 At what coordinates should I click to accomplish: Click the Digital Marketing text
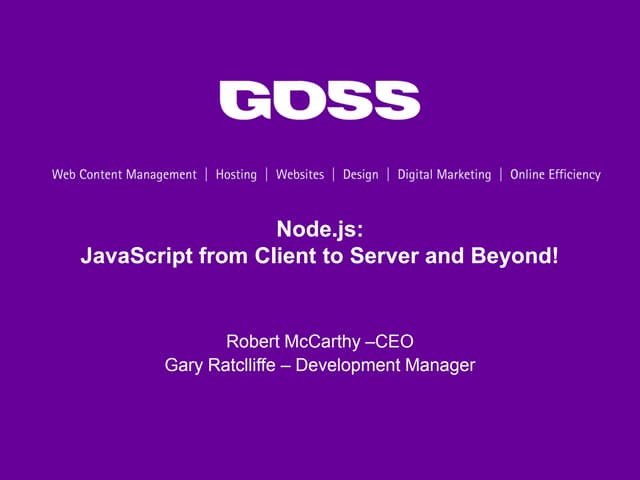(444, 174)
